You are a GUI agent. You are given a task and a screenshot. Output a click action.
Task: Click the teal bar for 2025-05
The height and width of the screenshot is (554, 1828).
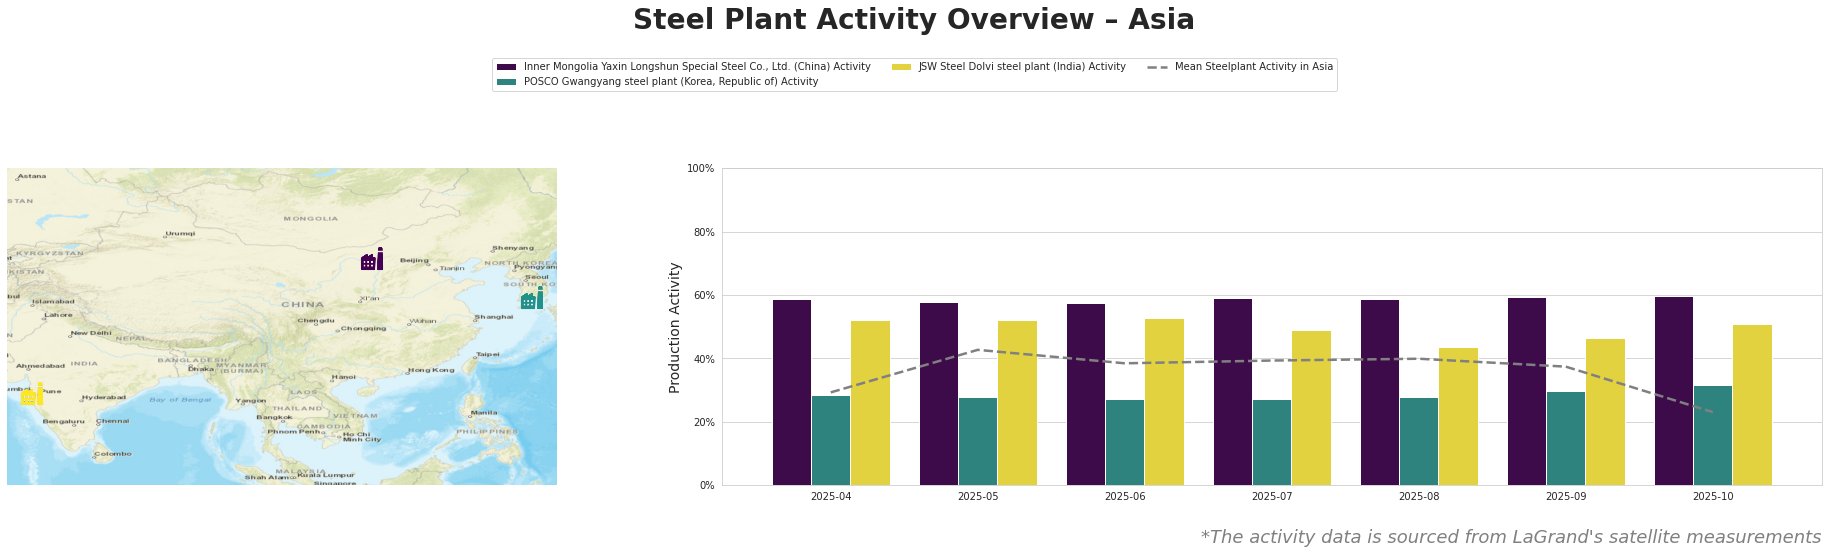(978, 441)
